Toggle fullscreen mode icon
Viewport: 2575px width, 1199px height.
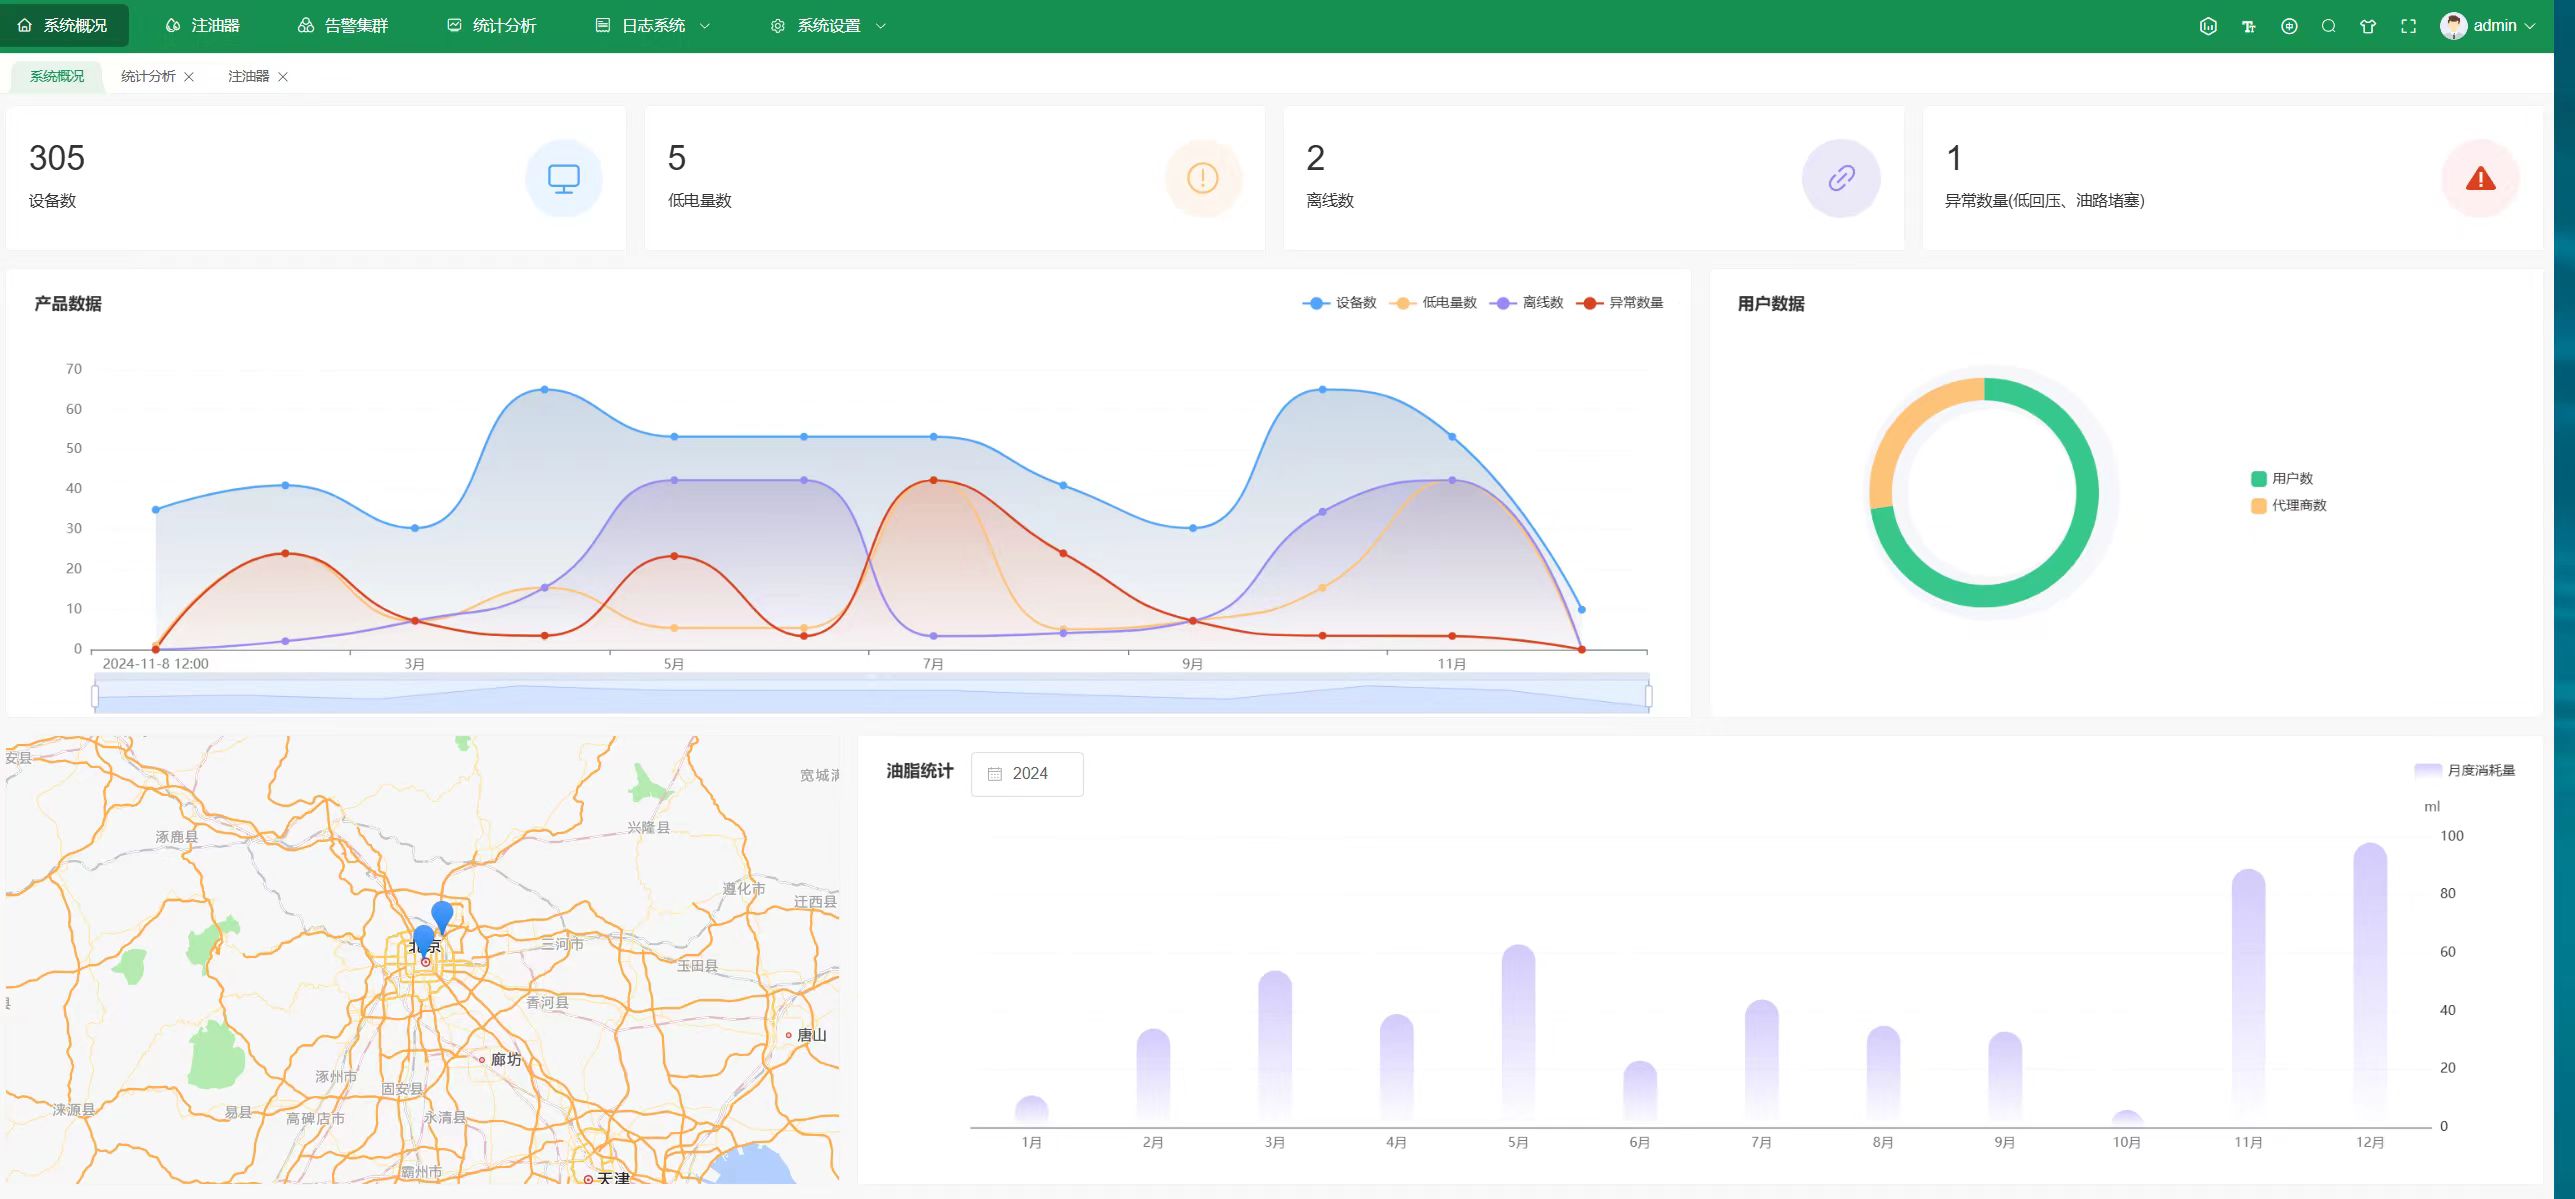pyautogui.click(x=2408, y=26)
